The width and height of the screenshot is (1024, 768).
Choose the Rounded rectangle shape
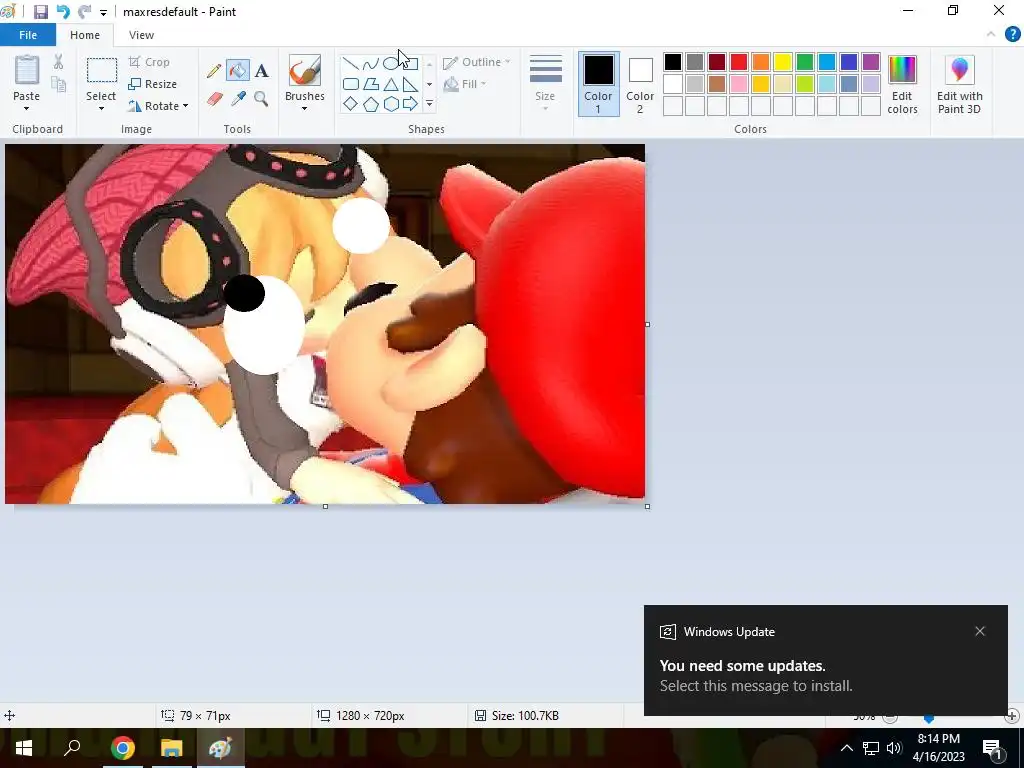(x=351, y=84)
